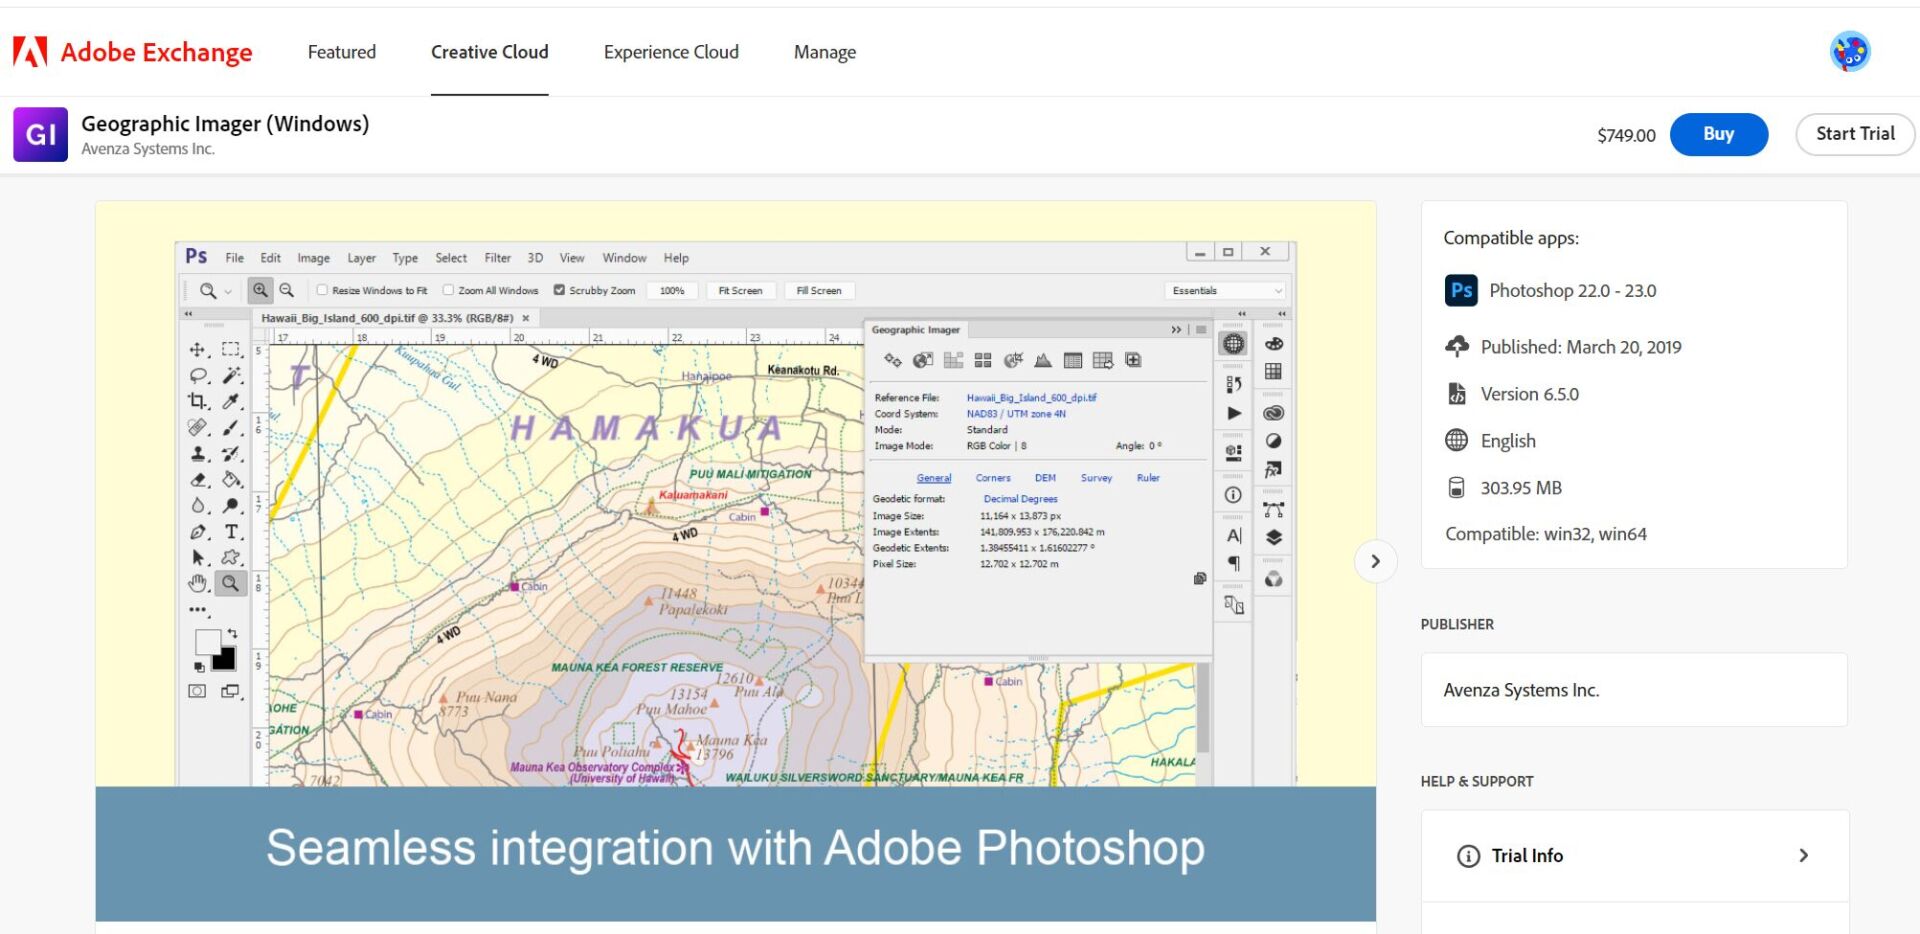Click the NAD83 / UTM zone 4N link
Image resolution: width=1920 pixels, height=934 pixels.
point(1016,414)
